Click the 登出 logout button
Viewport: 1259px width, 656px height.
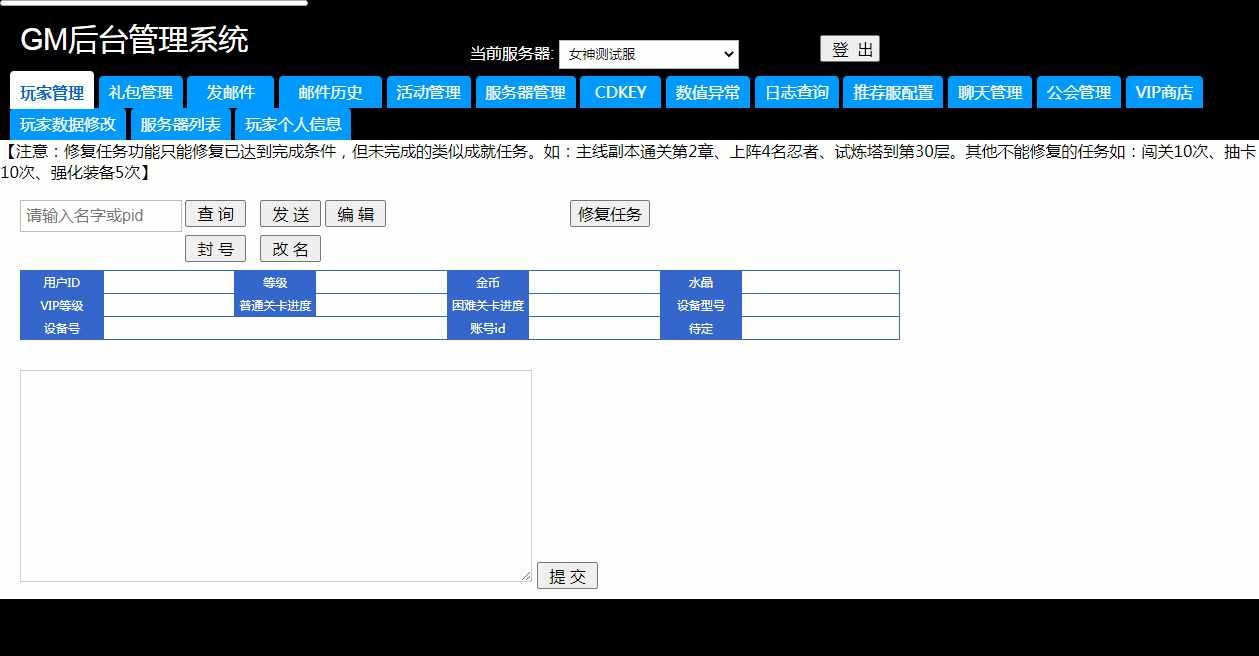point(849,49)
